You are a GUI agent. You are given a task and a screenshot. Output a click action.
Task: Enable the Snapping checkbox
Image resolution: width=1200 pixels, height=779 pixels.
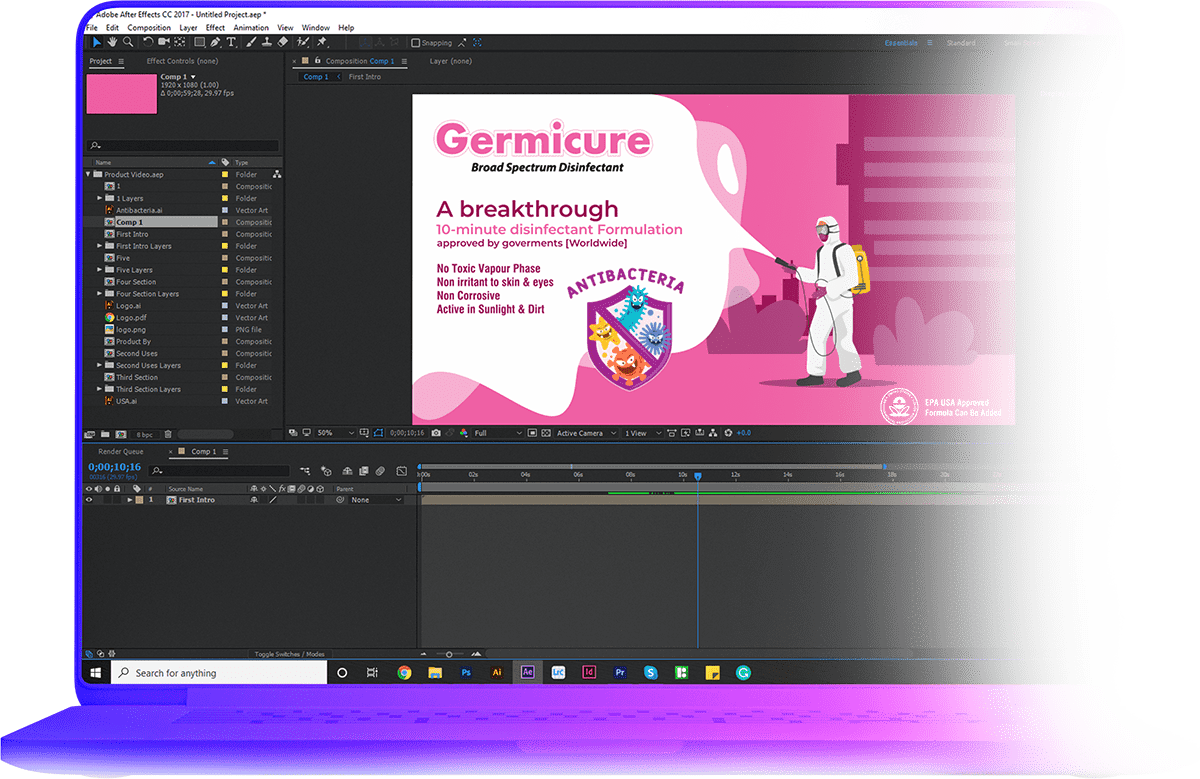[416, 43]
